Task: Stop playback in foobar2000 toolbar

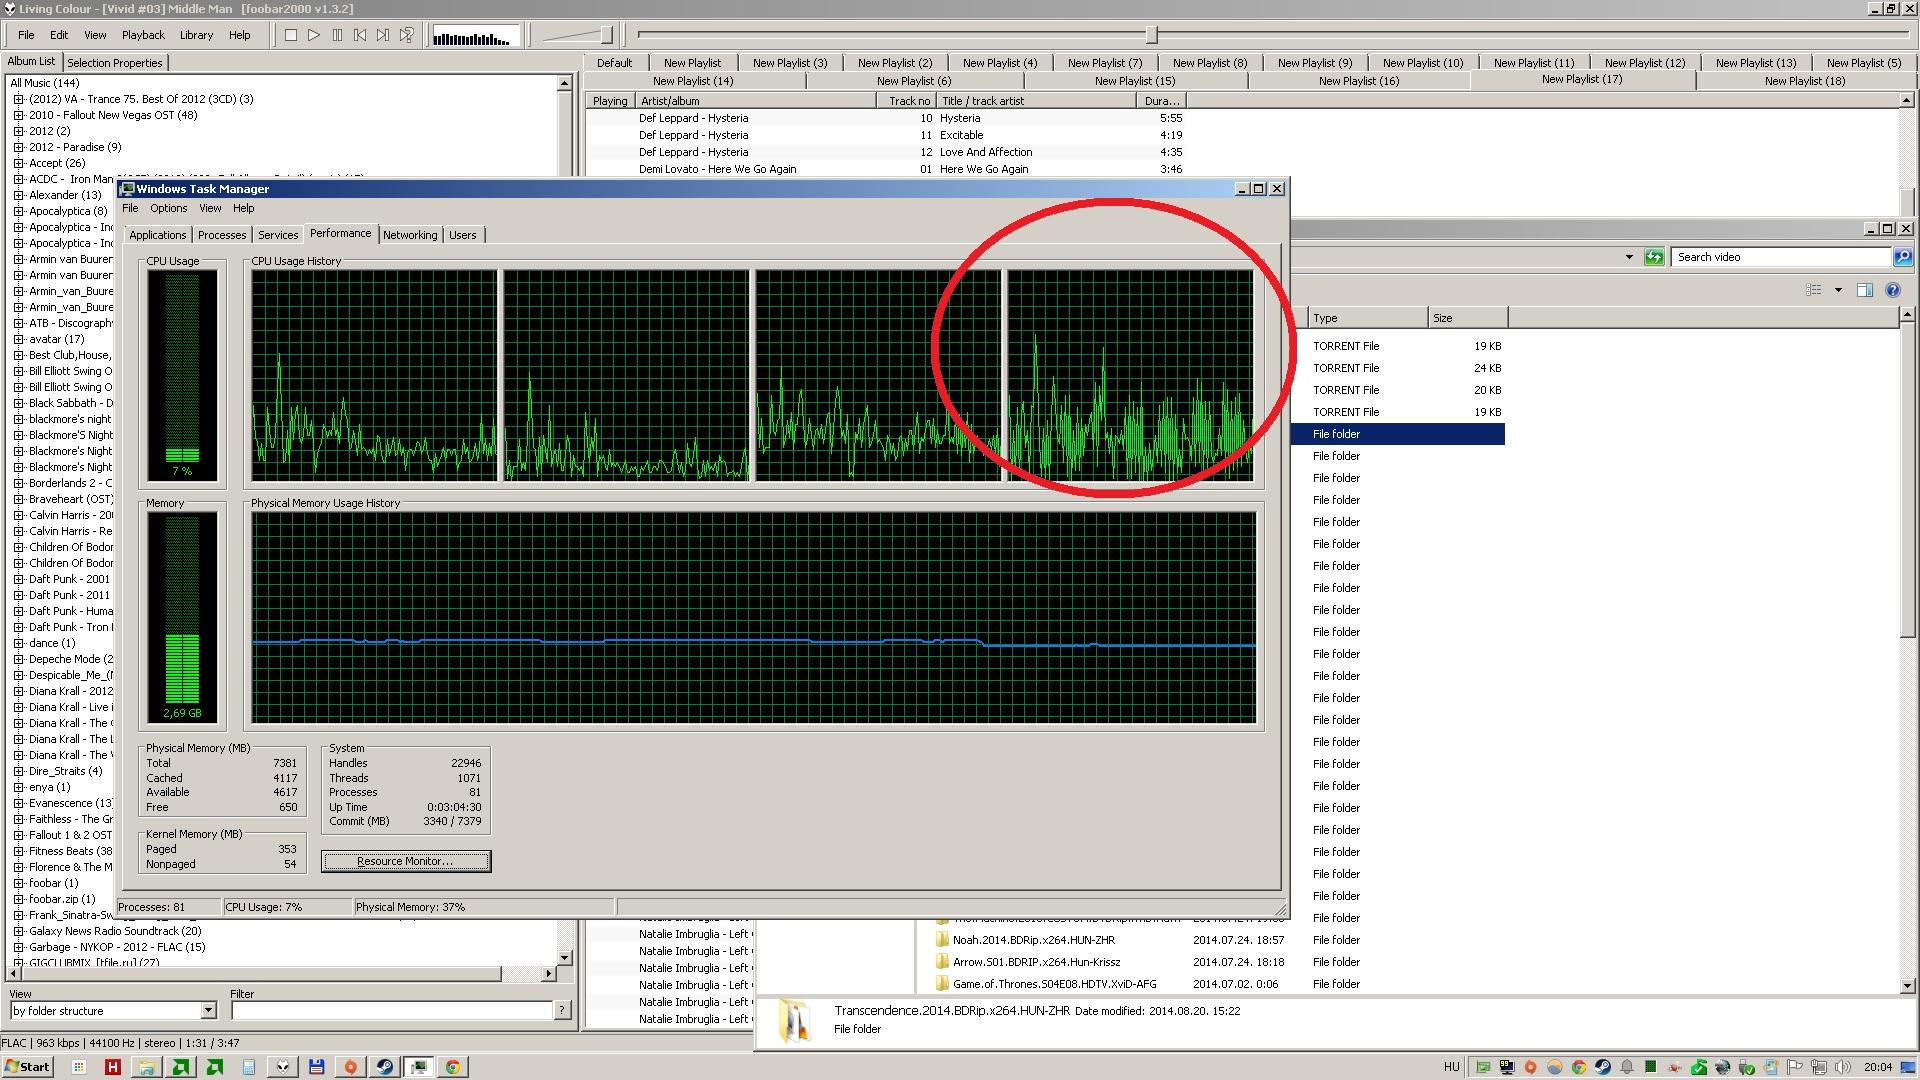Action: point(291,35)
